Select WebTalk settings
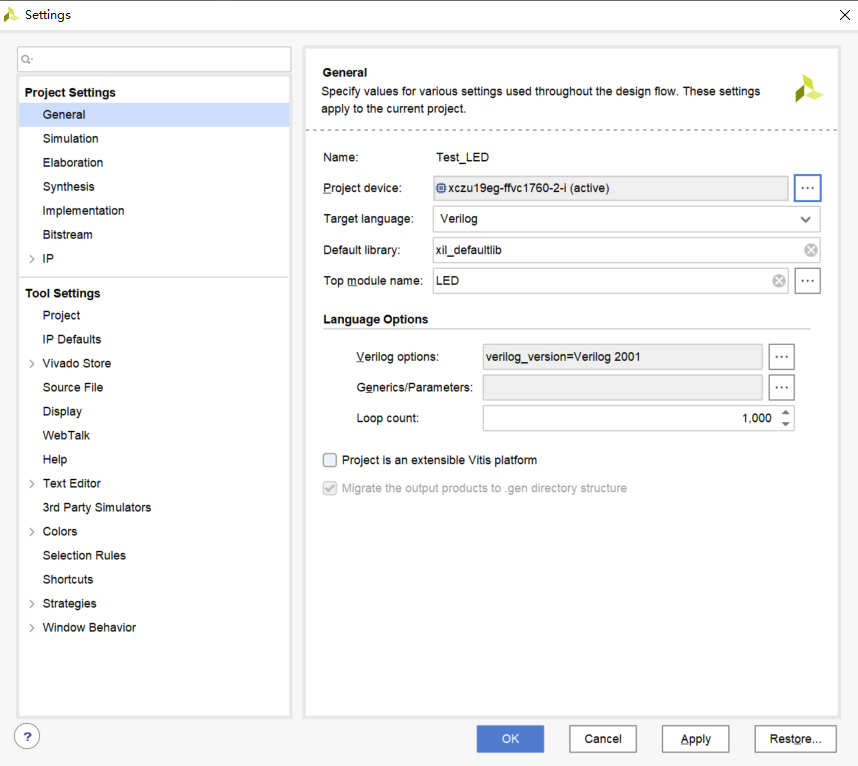858x766 pixels. (66, 436)
